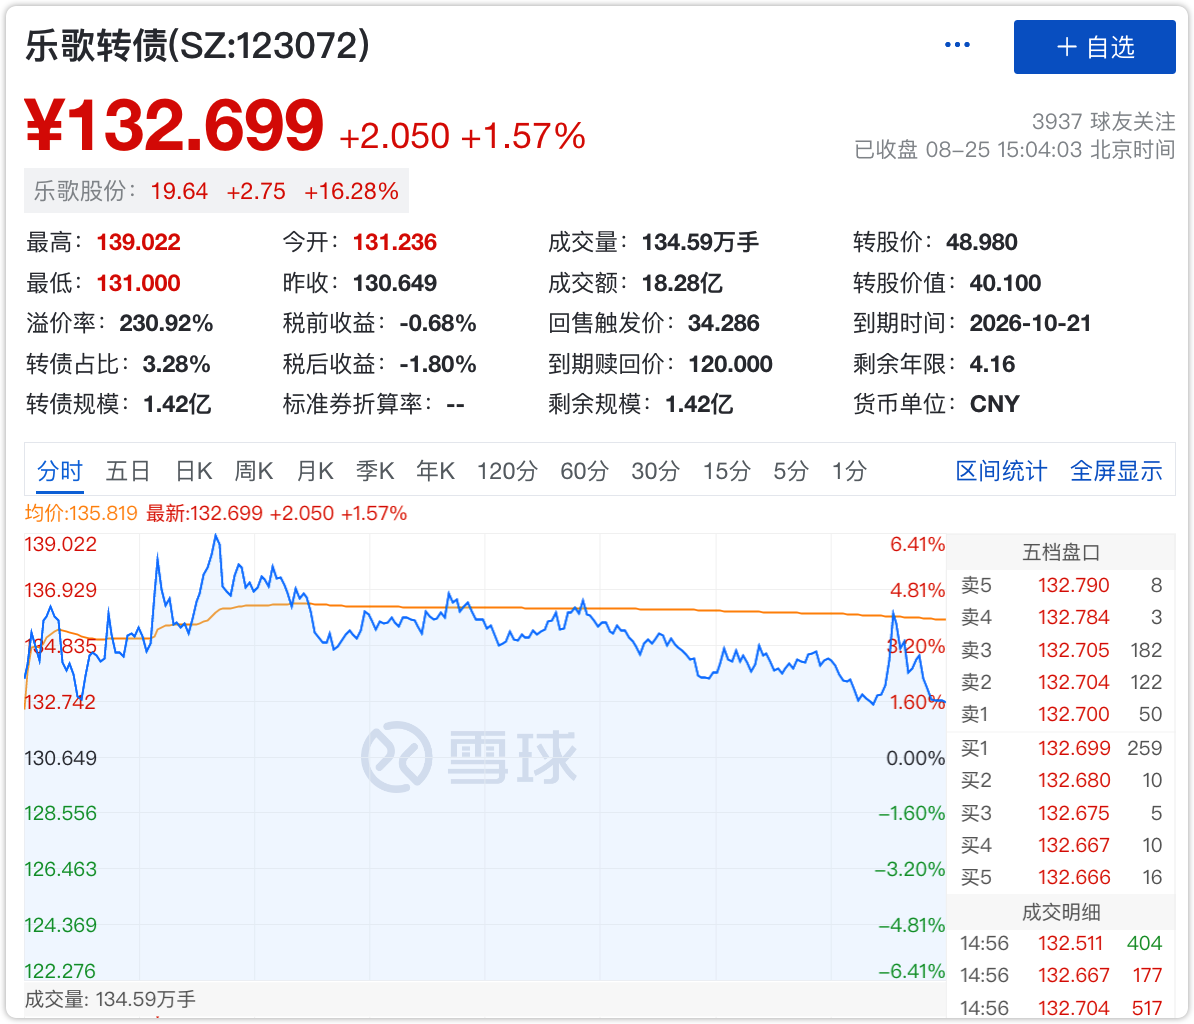Switch to the 5分 interval tab

[790, 471]
